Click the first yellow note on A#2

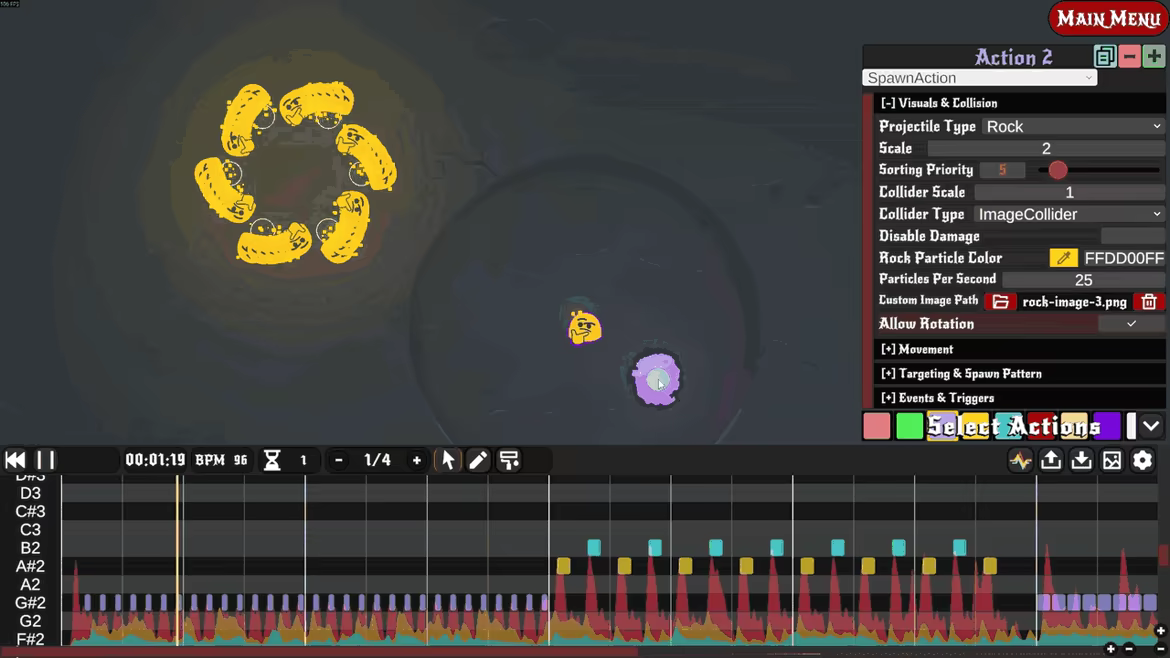point(563,566)
